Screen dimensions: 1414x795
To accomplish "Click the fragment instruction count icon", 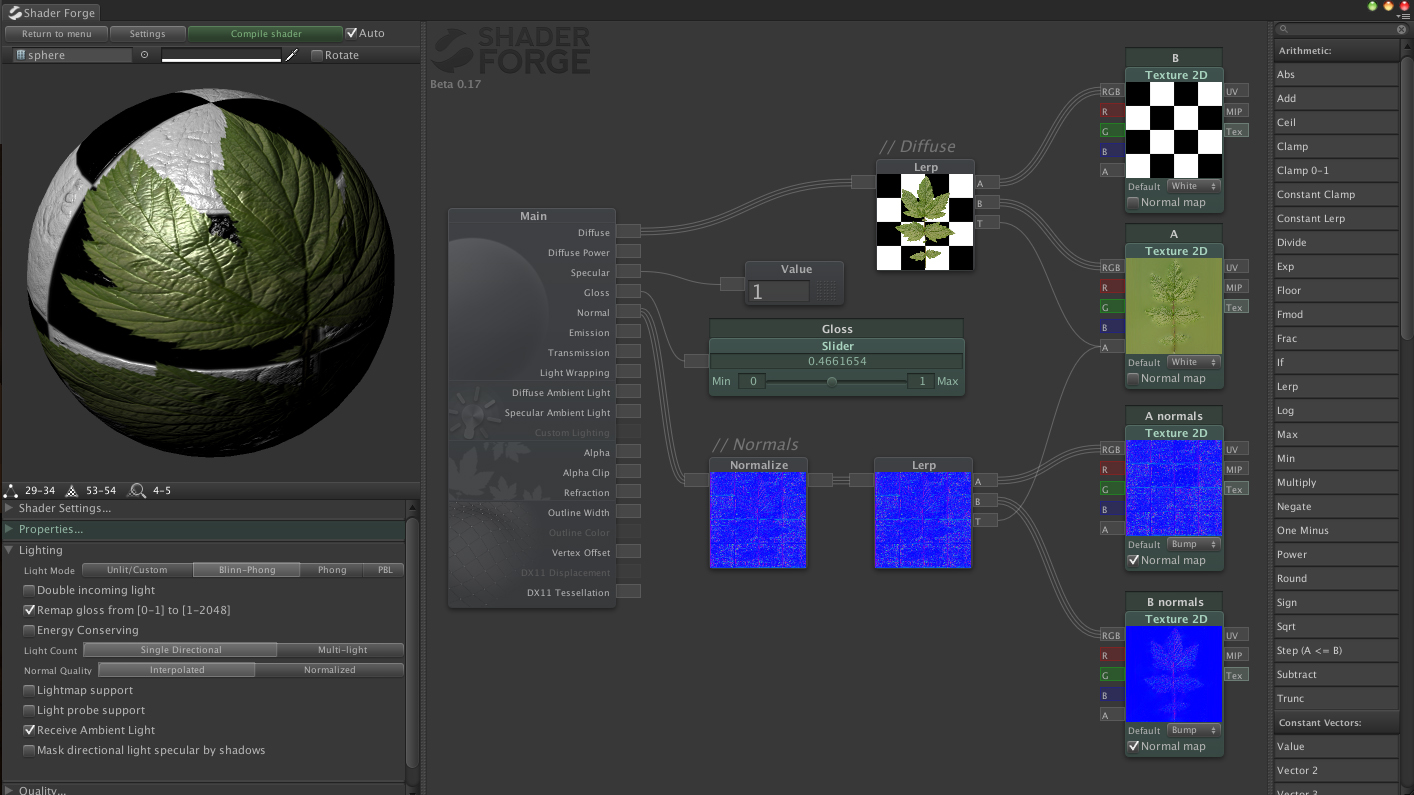I will pyautogui.click(x=72, y=491).
